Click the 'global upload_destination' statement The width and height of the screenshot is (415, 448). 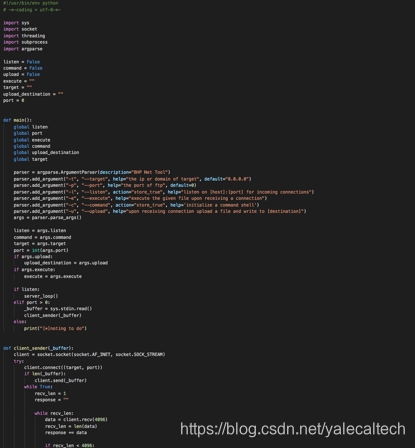point(46,152)
